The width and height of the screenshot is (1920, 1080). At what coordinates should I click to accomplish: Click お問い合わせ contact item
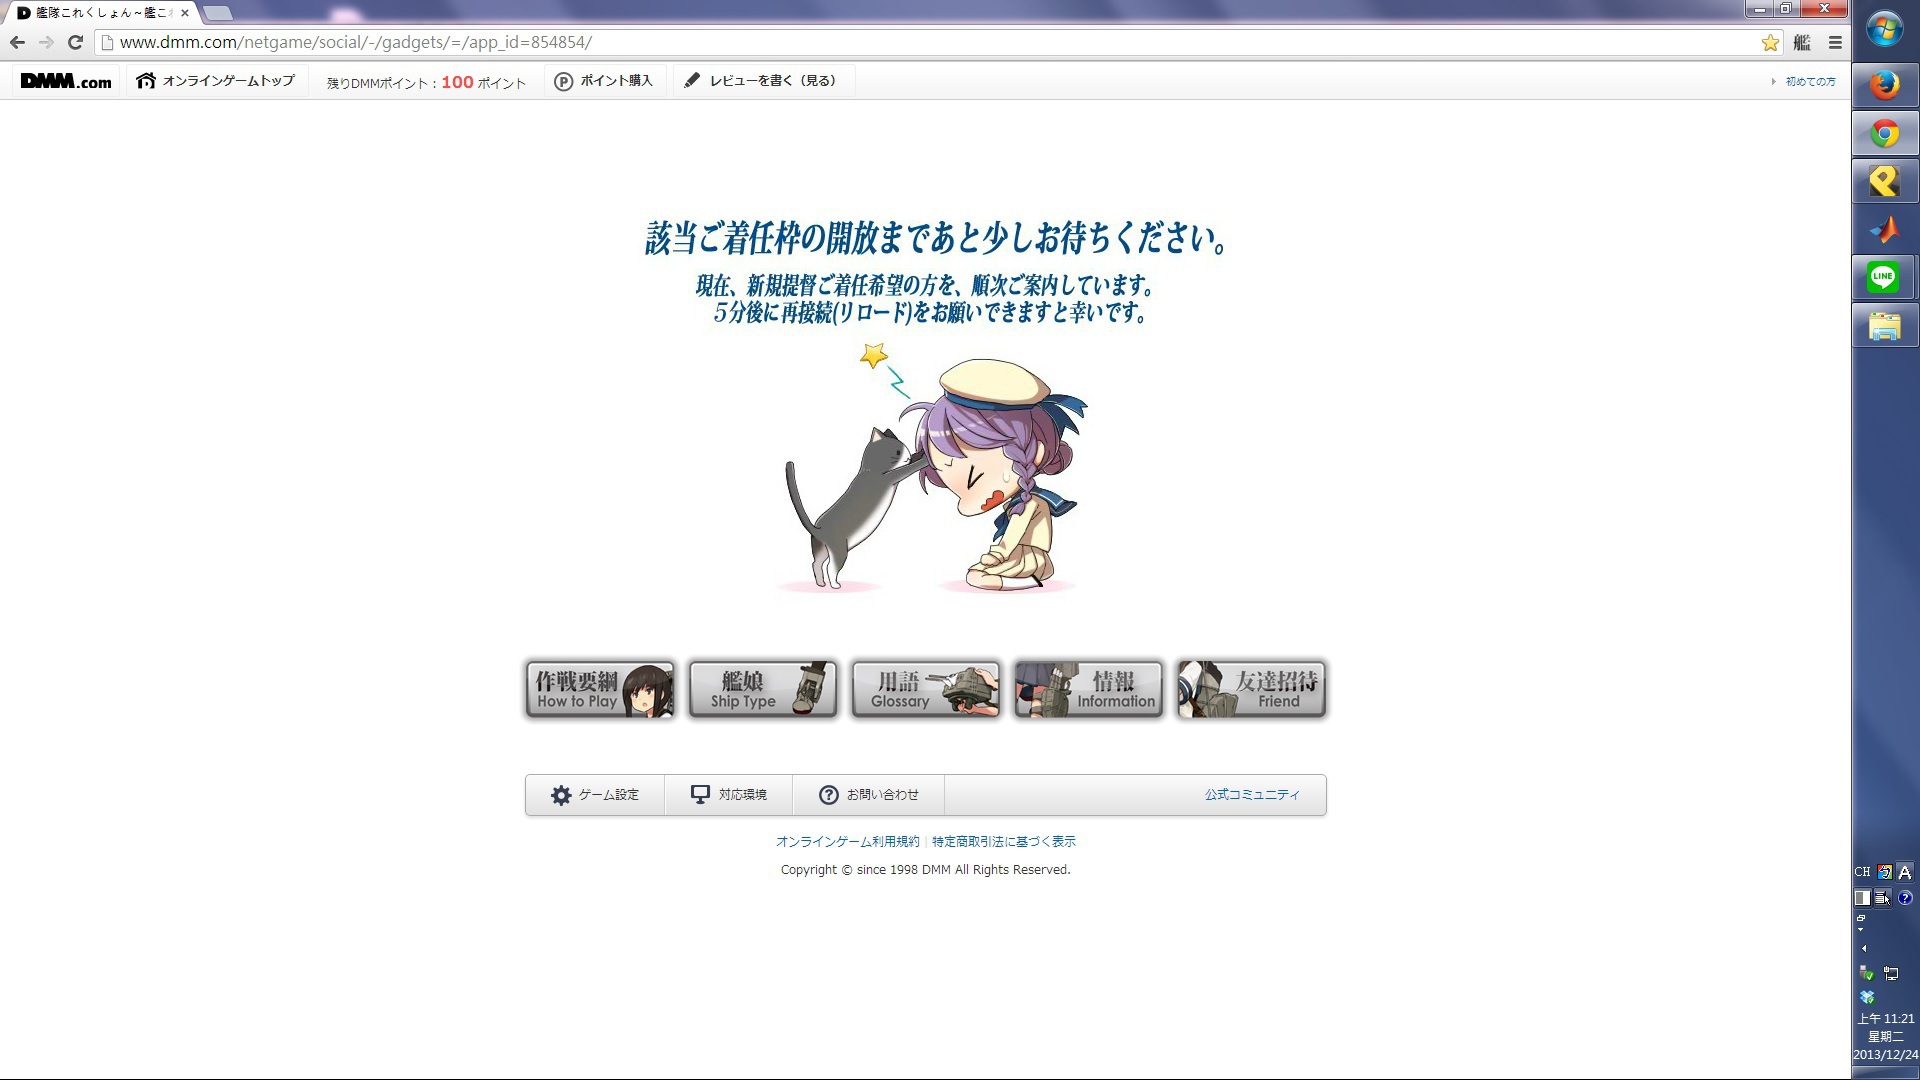coord(869,795)
